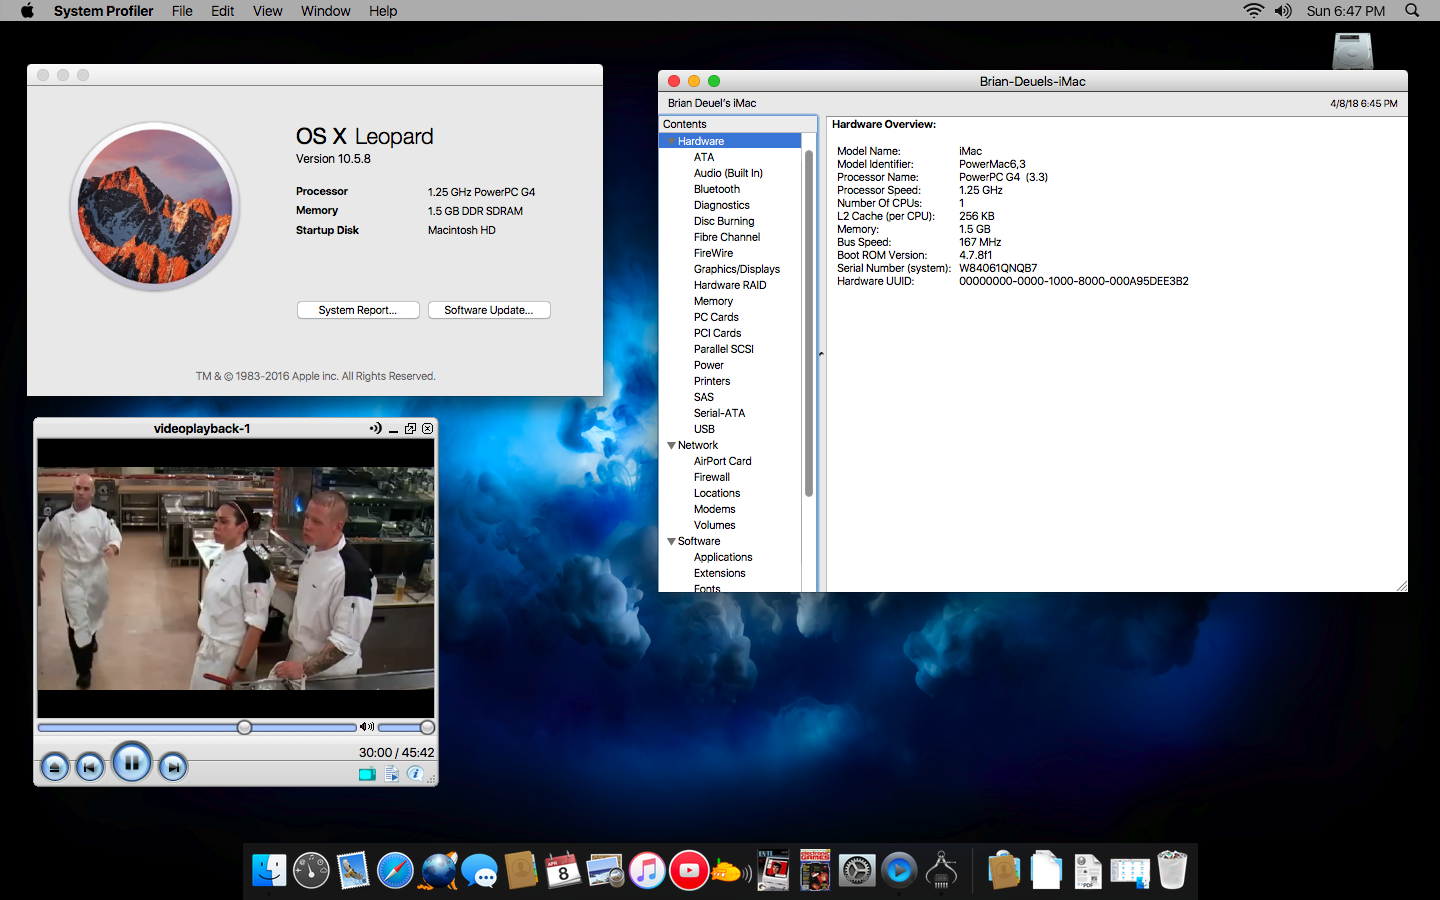Skip to the previous track in player
Viewport: 1440px width, 900px height.
[x=90, y=767]
